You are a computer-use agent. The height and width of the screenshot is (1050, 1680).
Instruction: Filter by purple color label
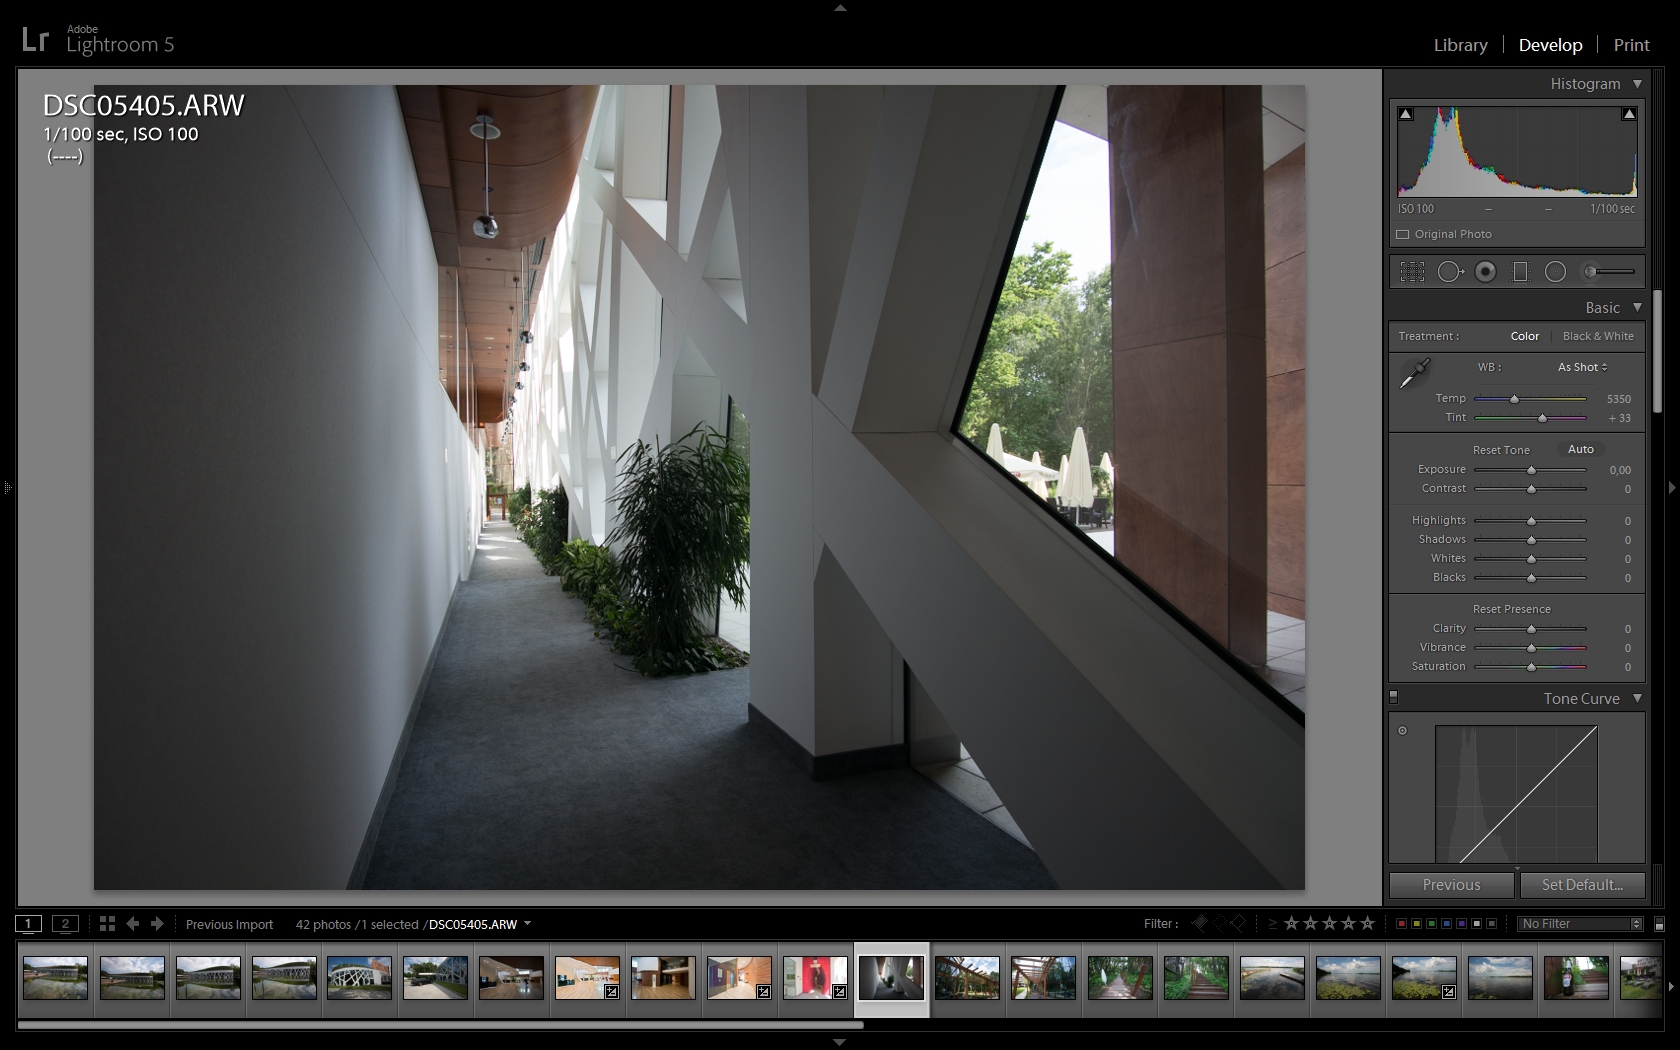click(1462, 924)
